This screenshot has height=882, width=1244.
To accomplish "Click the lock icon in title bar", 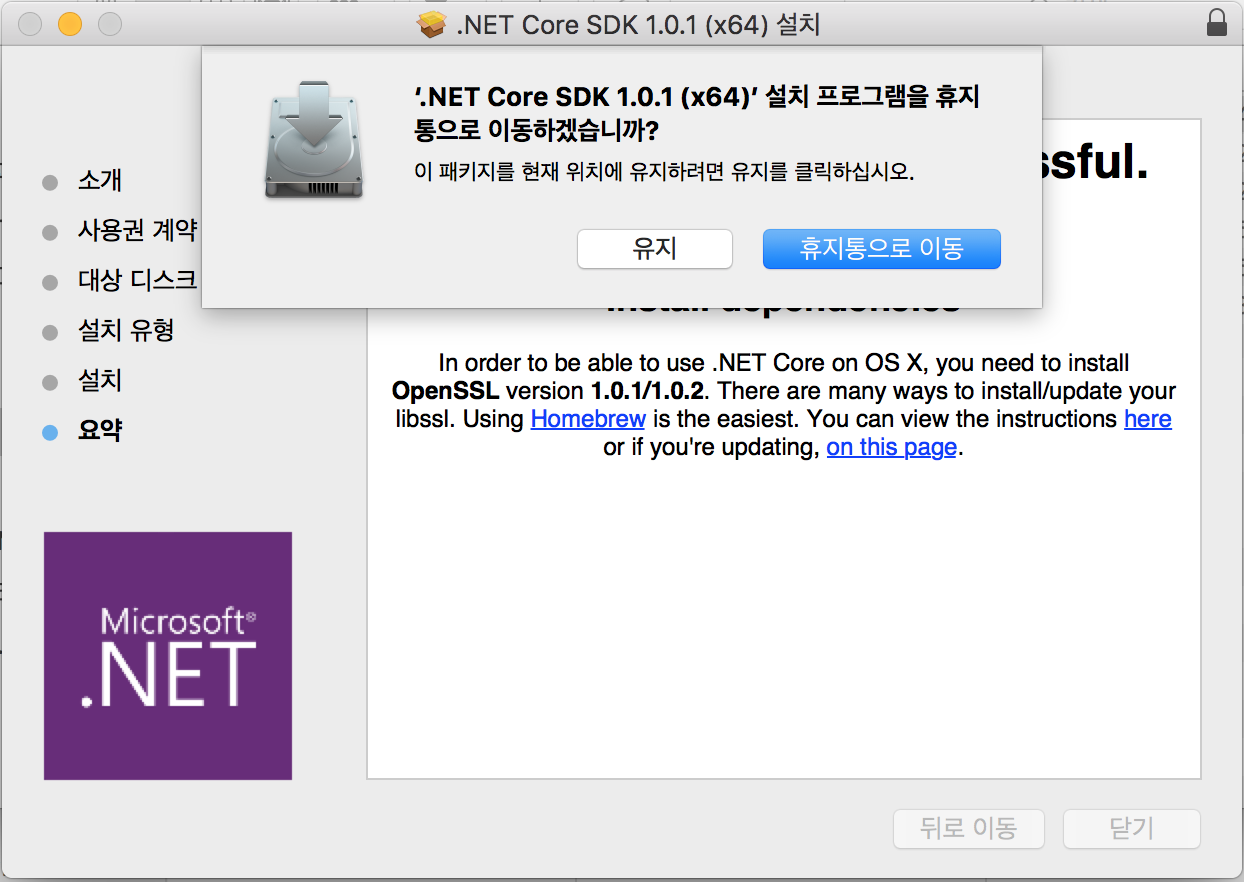I will click(1217, 24).
